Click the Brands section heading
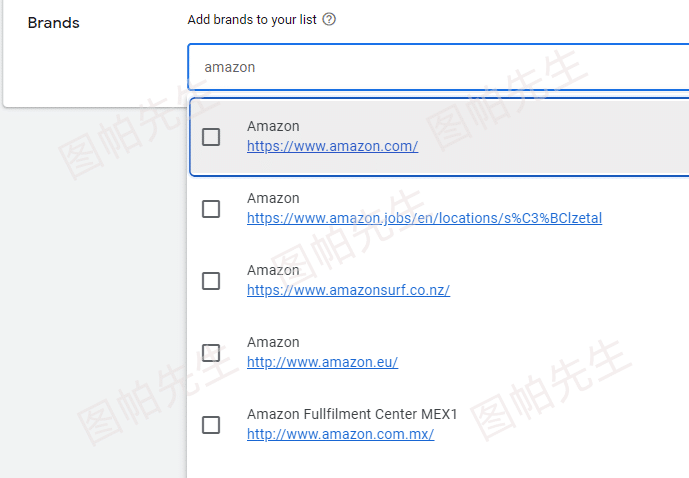 [x=54, y=23]
